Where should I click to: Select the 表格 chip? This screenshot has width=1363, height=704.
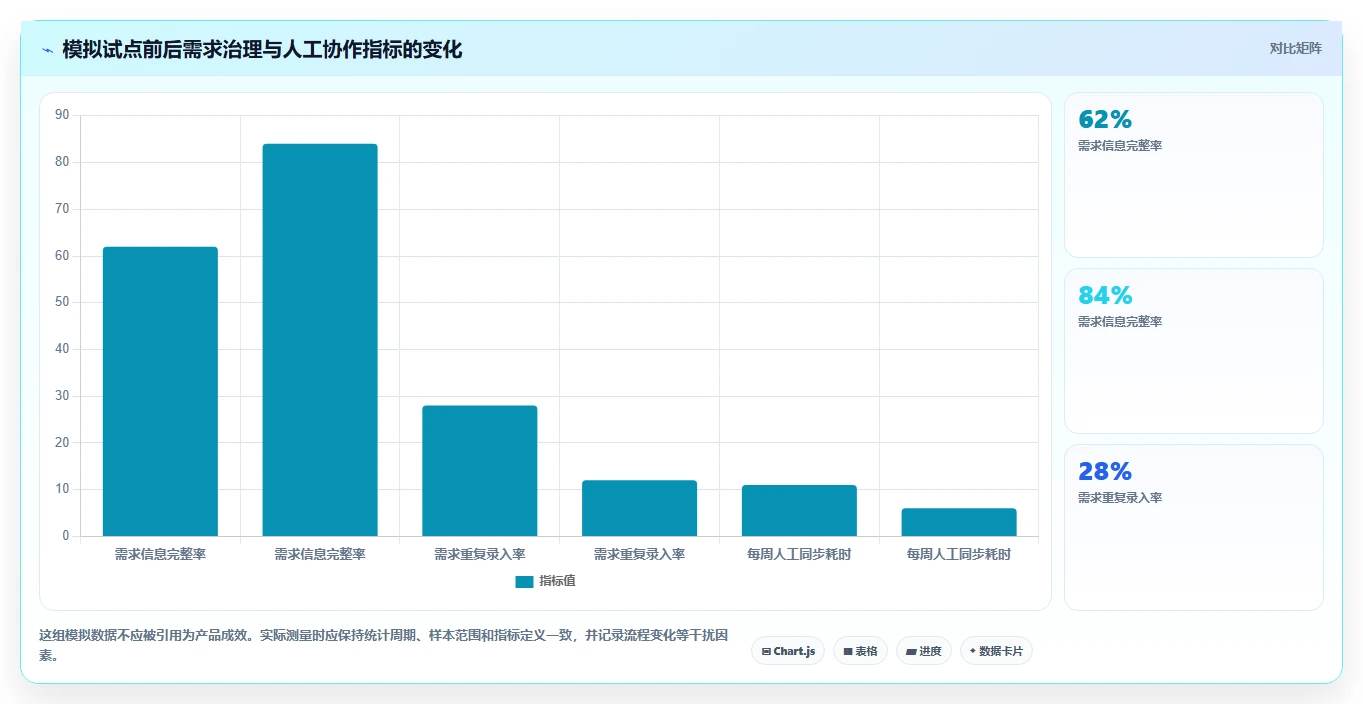(x=860, y=651)
